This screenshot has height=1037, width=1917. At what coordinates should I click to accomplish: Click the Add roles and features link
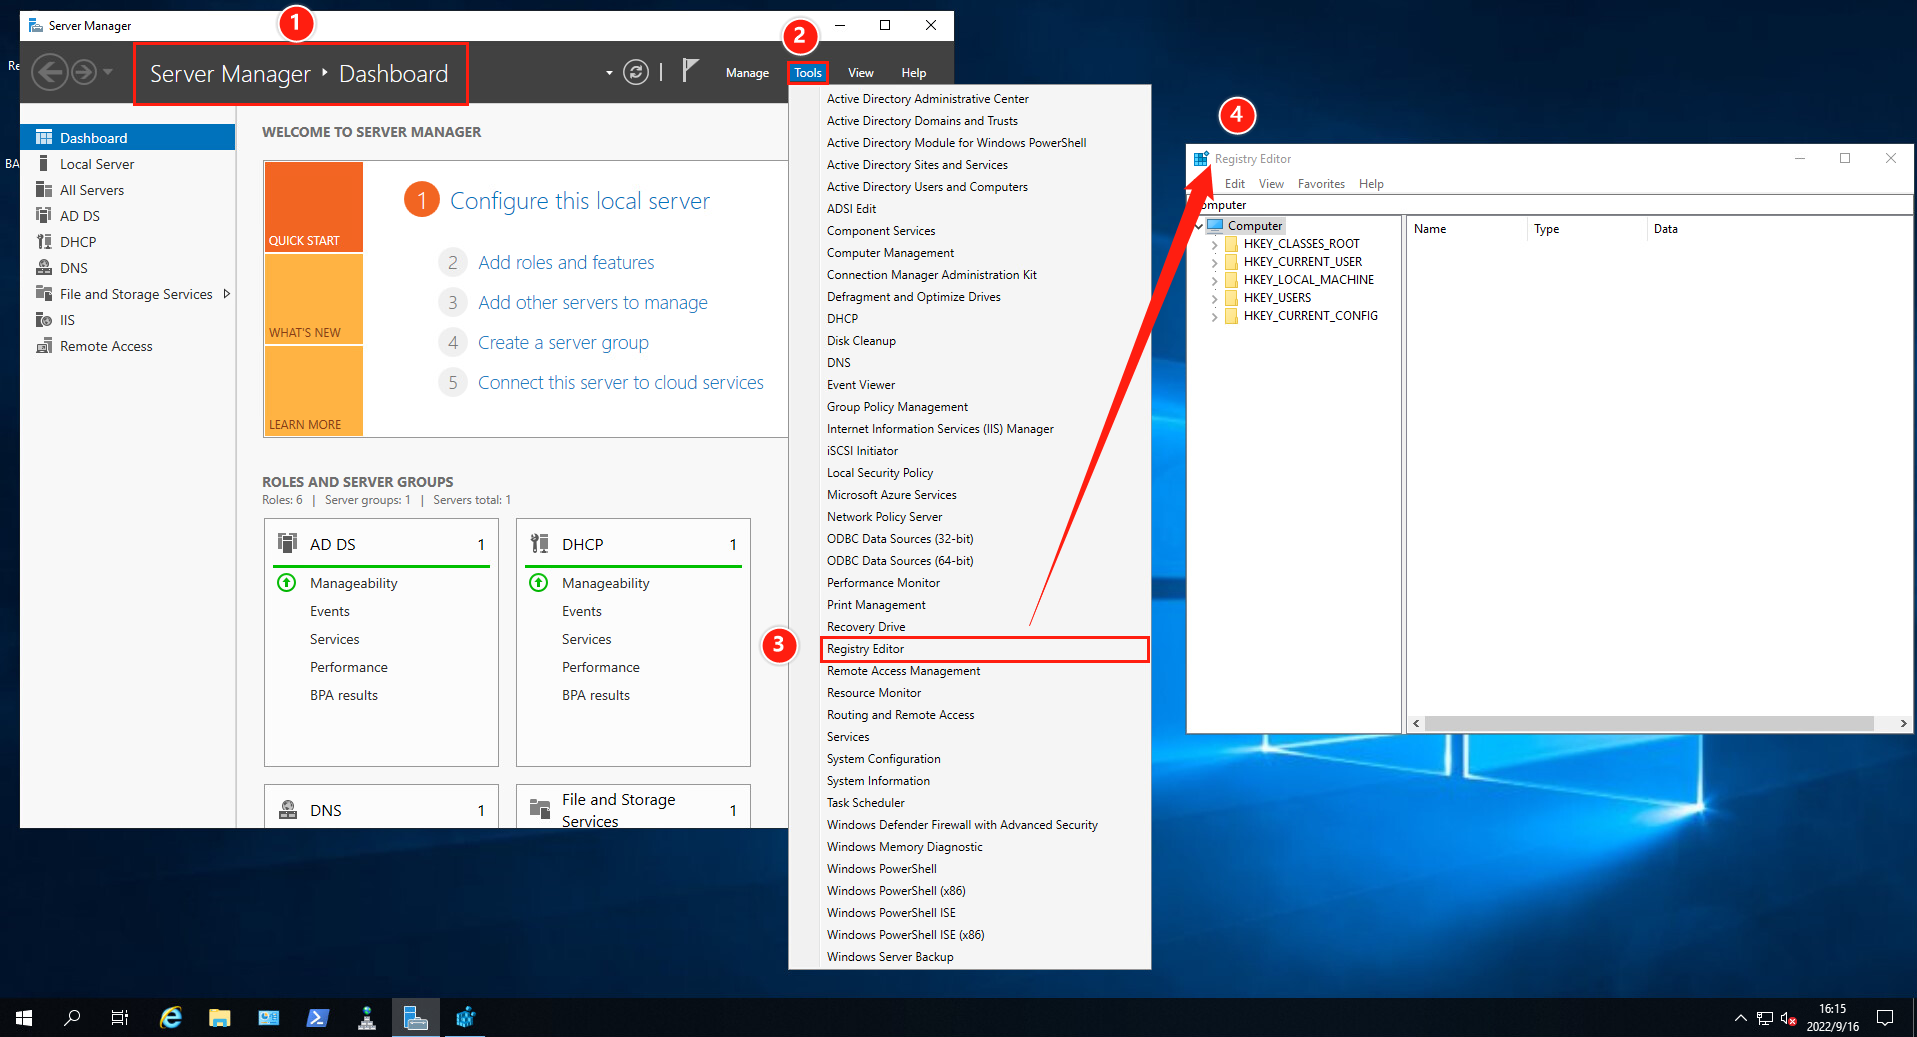point(566,262)
